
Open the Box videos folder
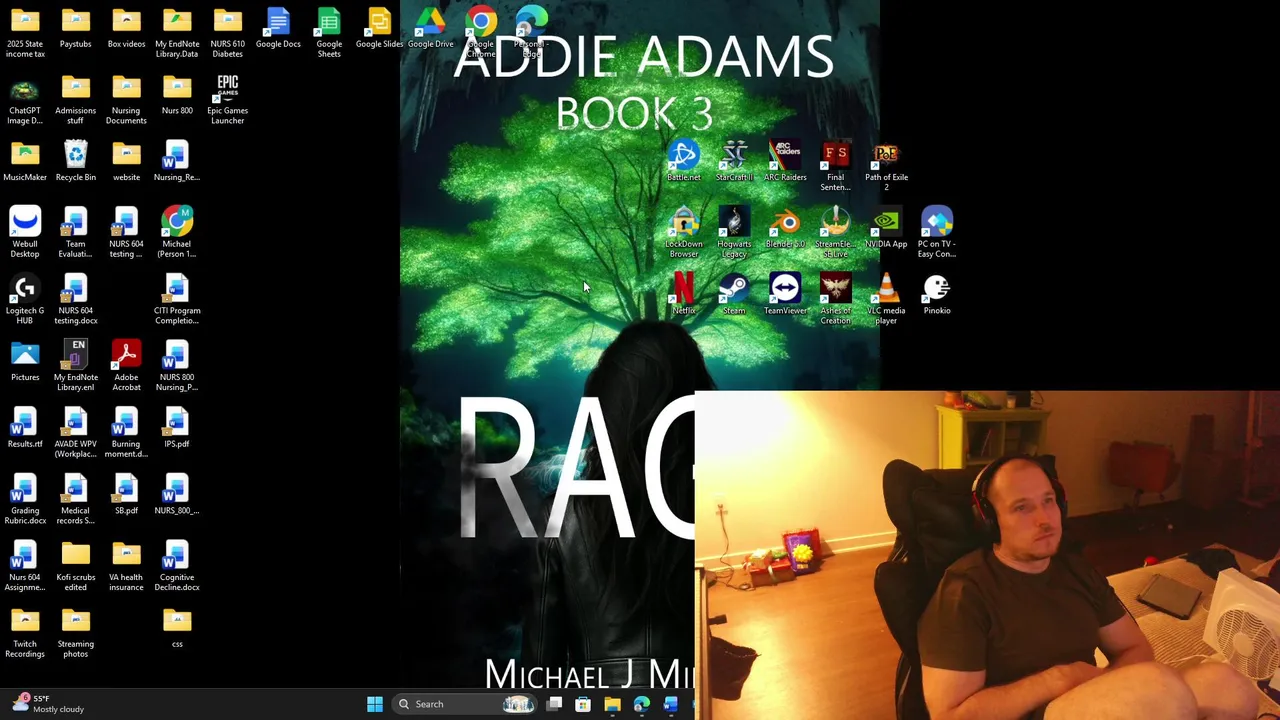pyautogui.click(x=126, y=28)
